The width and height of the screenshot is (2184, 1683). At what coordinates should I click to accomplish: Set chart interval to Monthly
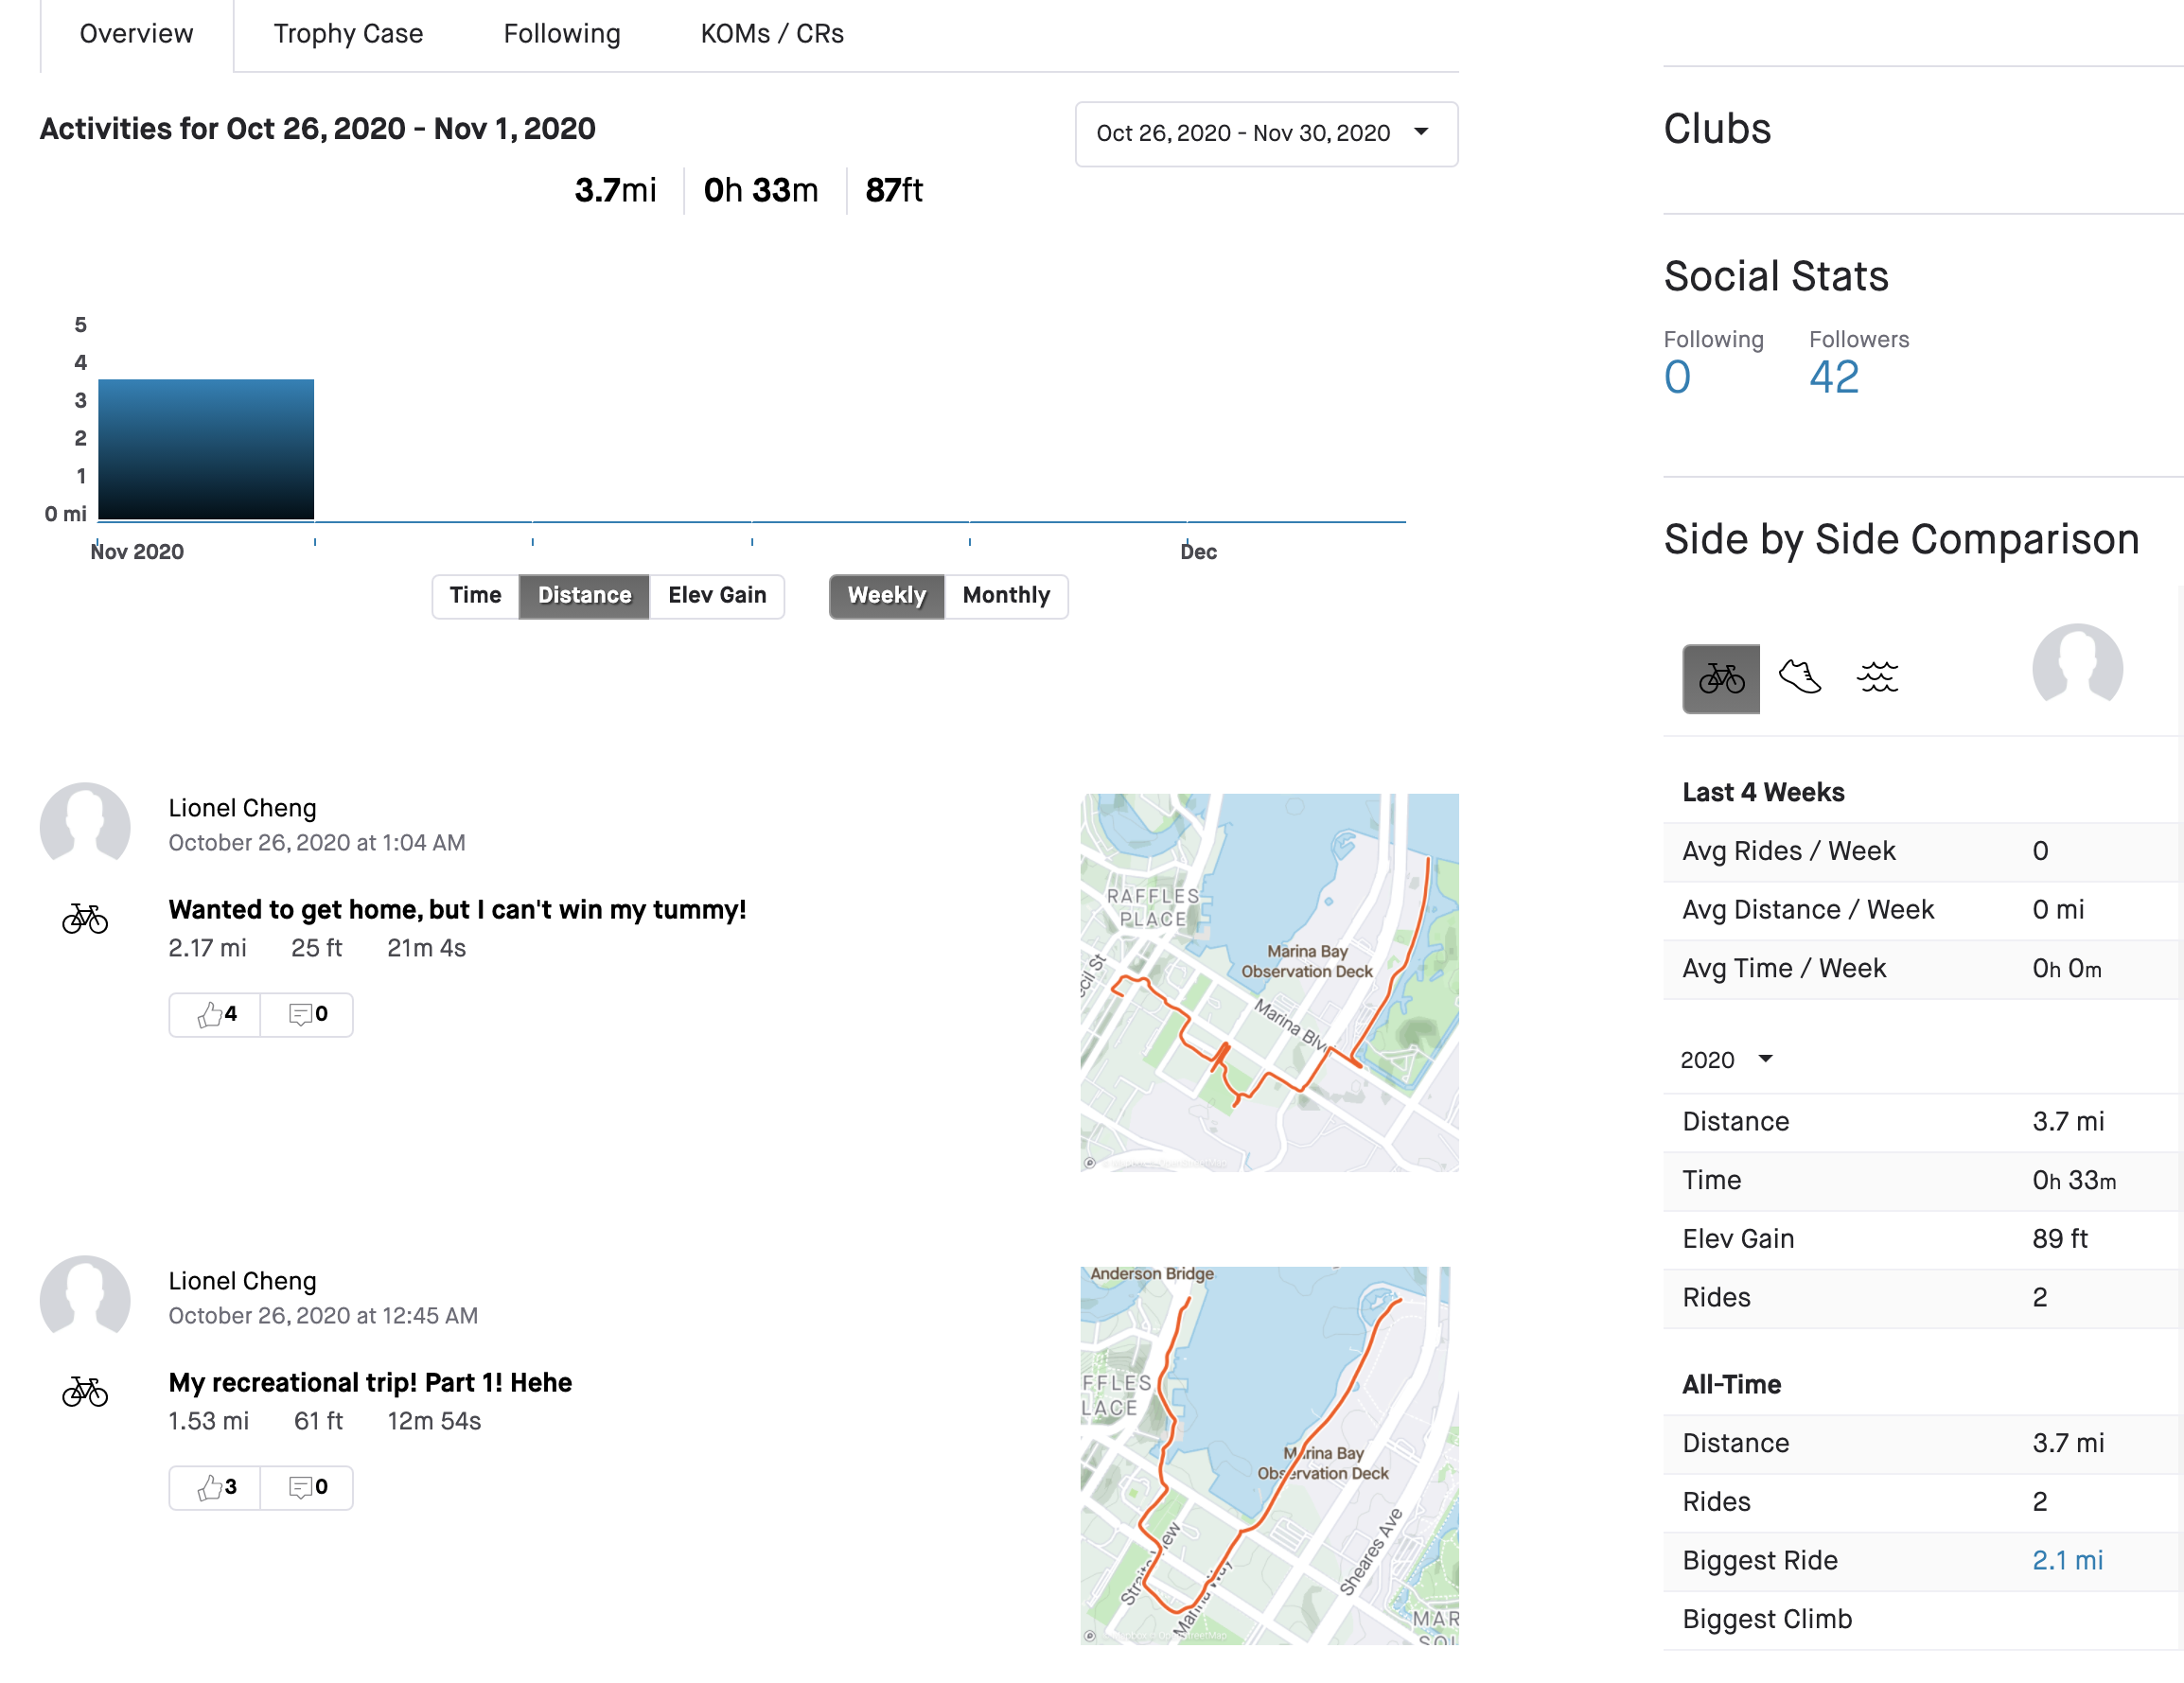point(1006,596)
